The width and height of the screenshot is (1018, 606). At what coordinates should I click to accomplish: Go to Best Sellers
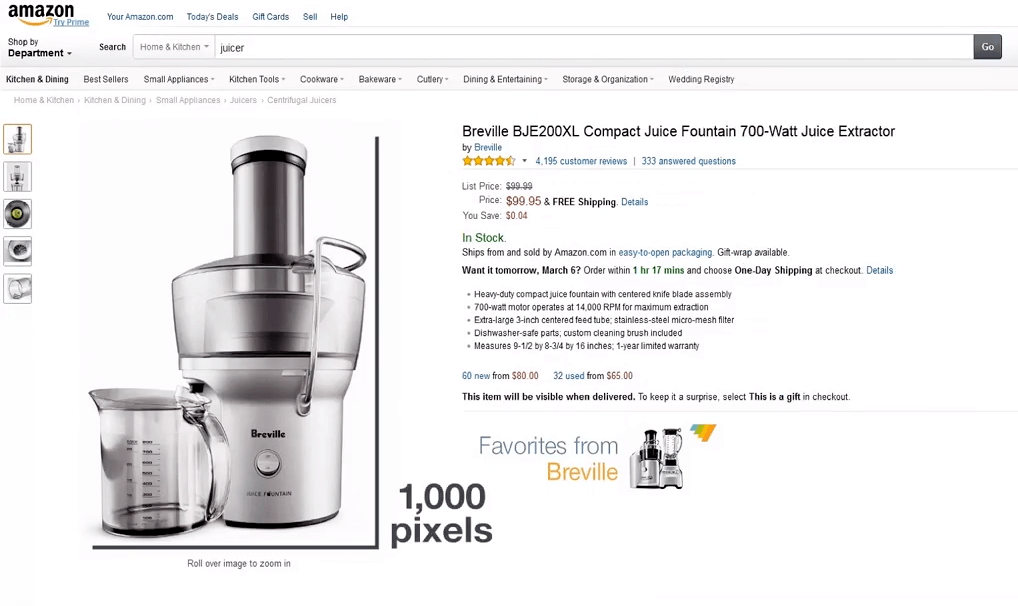pos(106,79)
